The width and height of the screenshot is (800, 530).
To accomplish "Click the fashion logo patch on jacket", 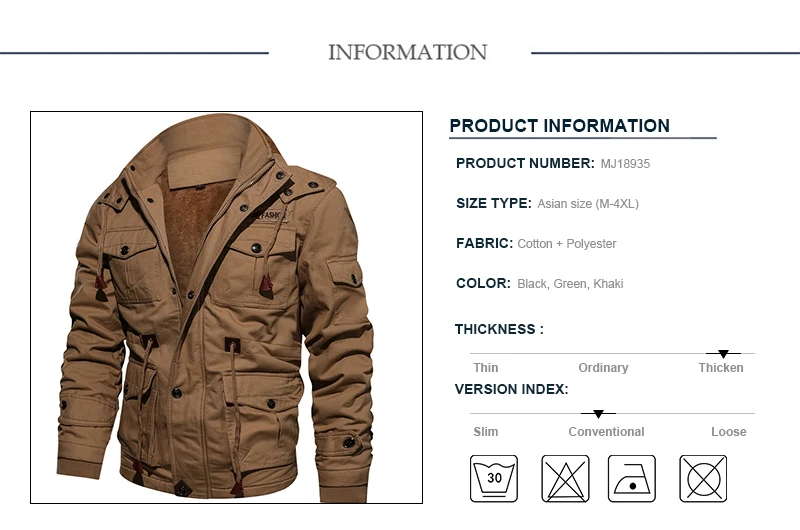I will [x=272, y=215].
